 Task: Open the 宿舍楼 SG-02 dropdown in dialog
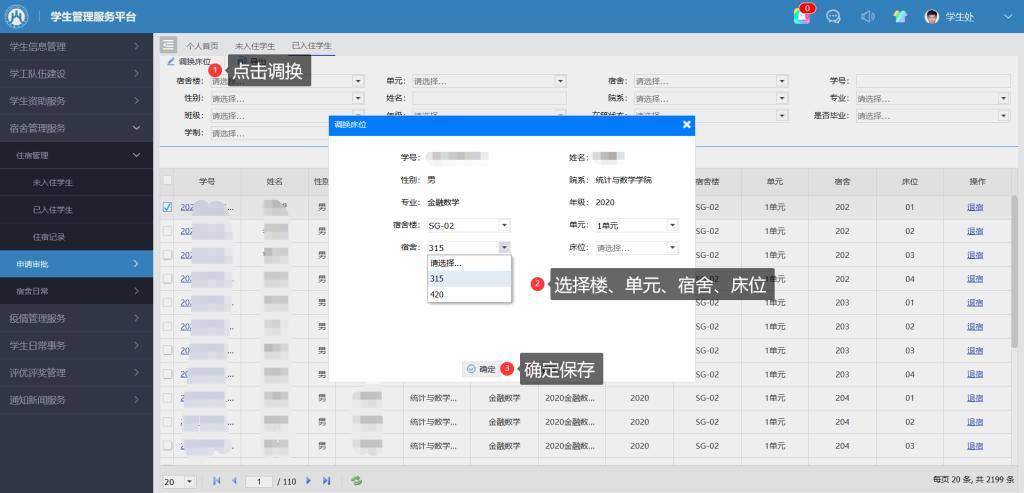coord(469,226)
